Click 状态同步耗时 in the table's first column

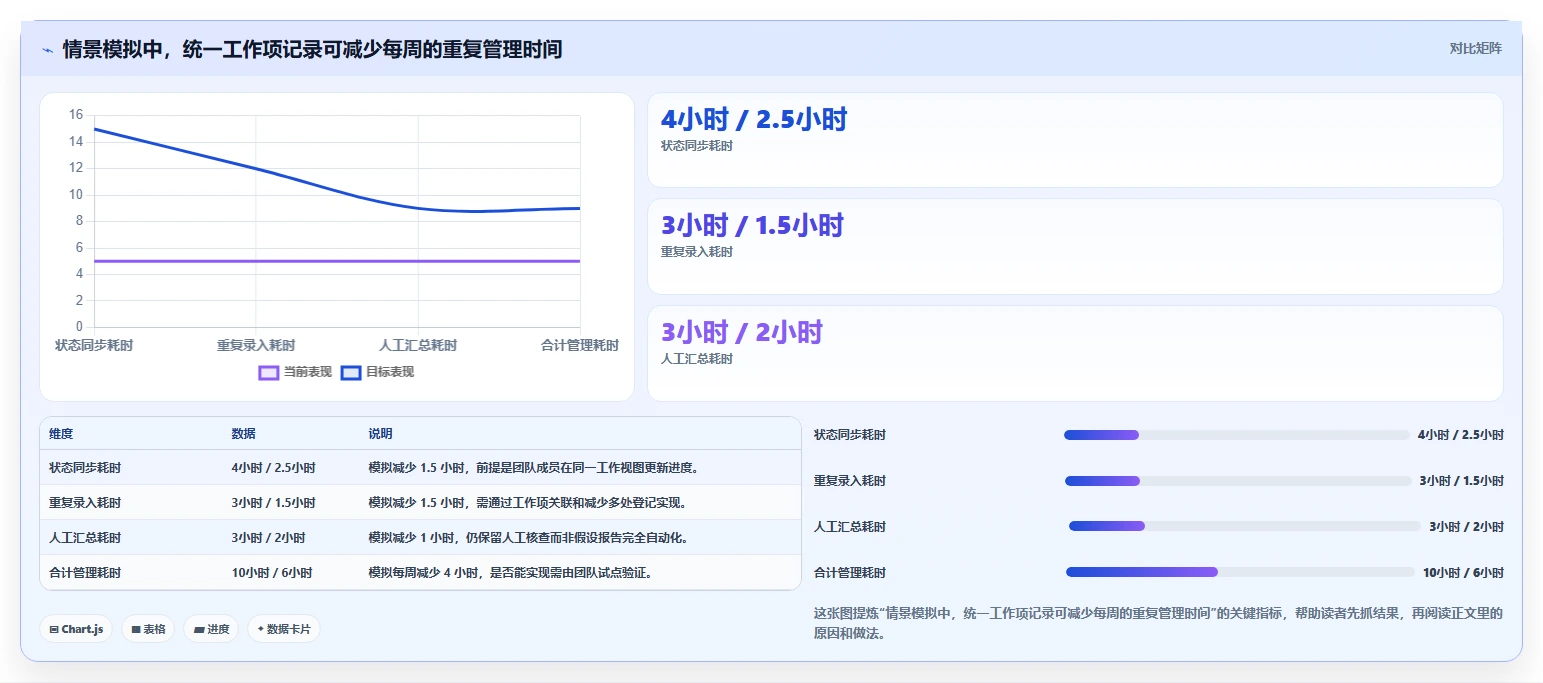point(85,468)
